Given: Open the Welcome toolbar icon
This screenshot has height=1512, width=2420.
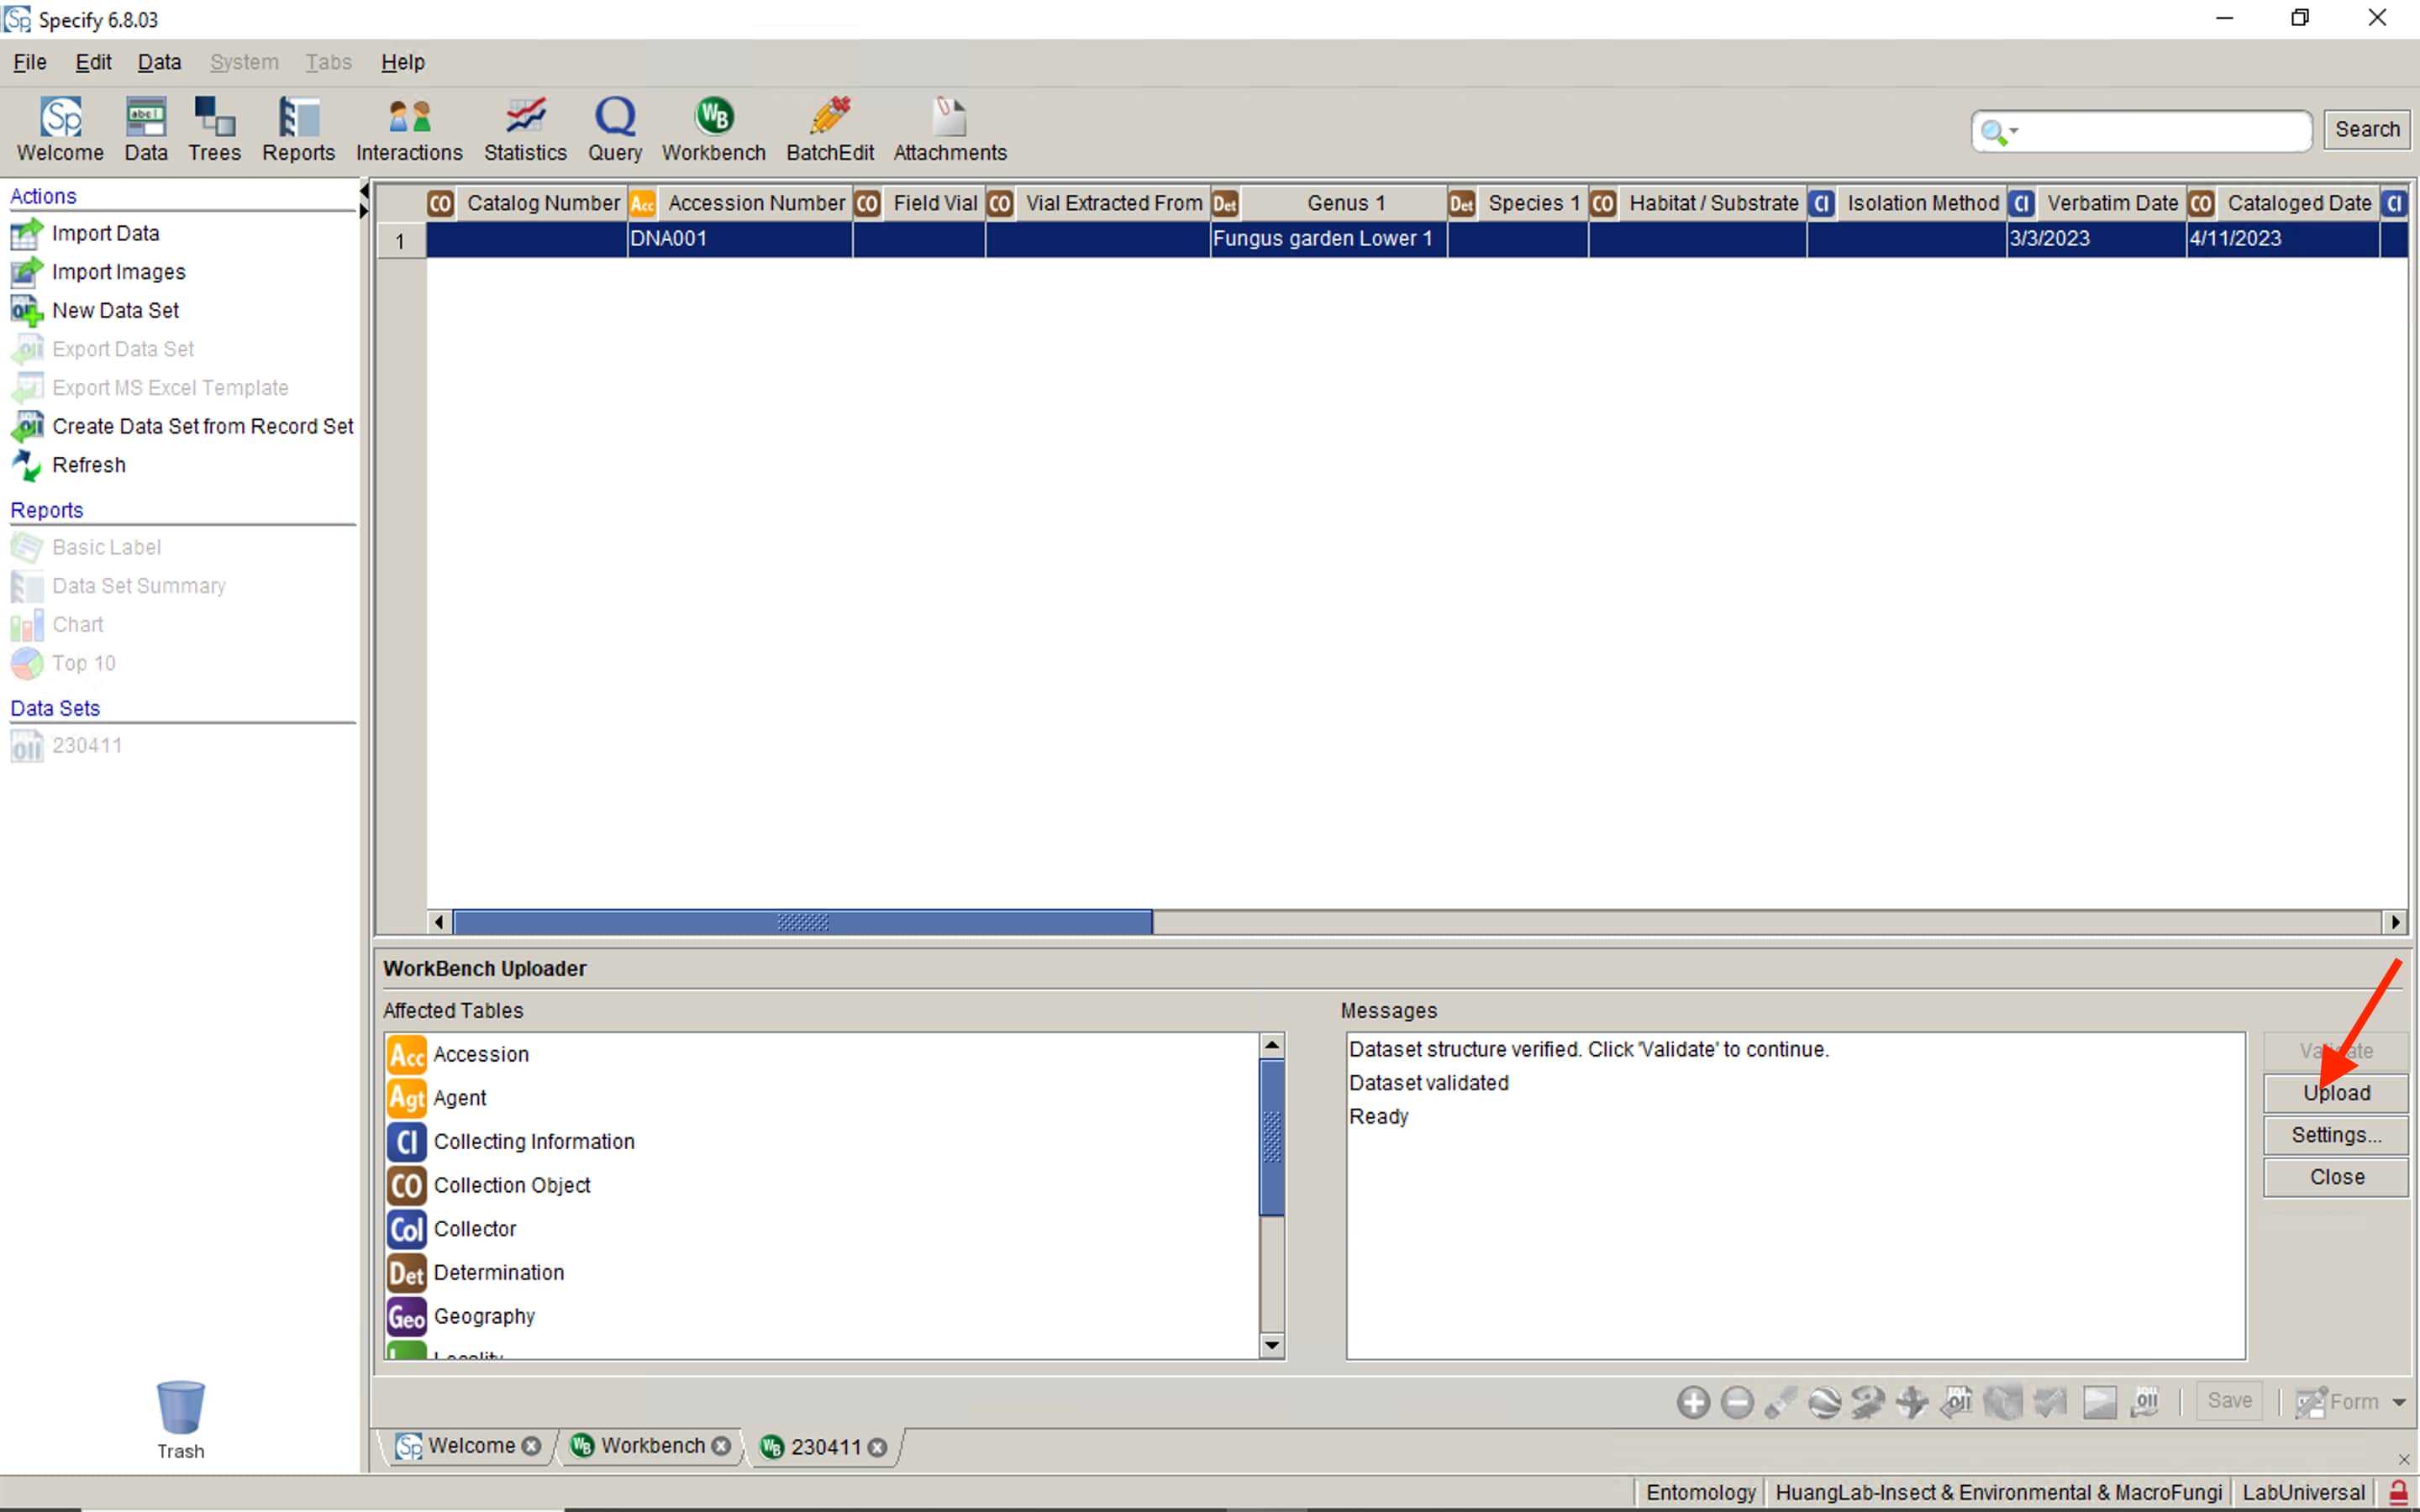Looking at the screenshot, I should [60, 129].
